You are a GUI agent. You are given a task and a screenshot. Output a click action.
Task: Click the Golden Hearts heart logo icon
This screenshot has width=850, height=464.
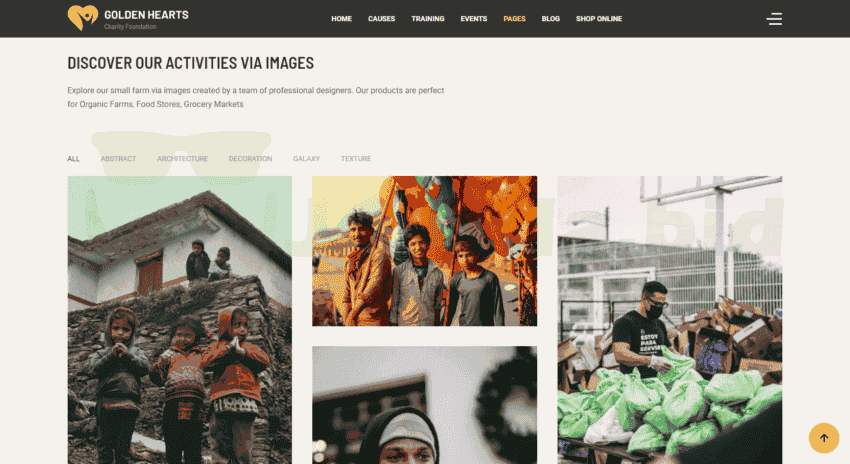(x=82, y=18)
